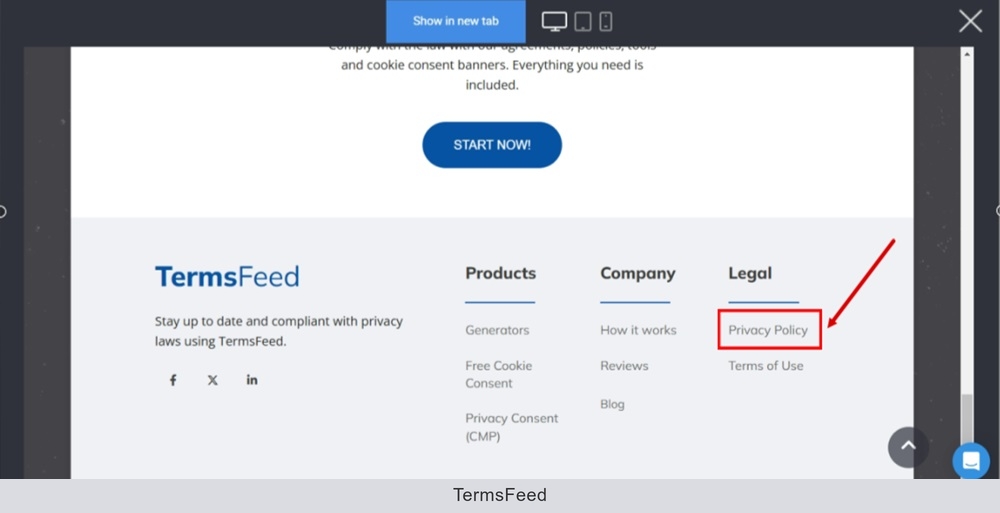Image resolution: width=1000 pixels, height=513 pixels.
Task: Click the TermsFeed caption below the preview
Action: (x=499, y=495)
